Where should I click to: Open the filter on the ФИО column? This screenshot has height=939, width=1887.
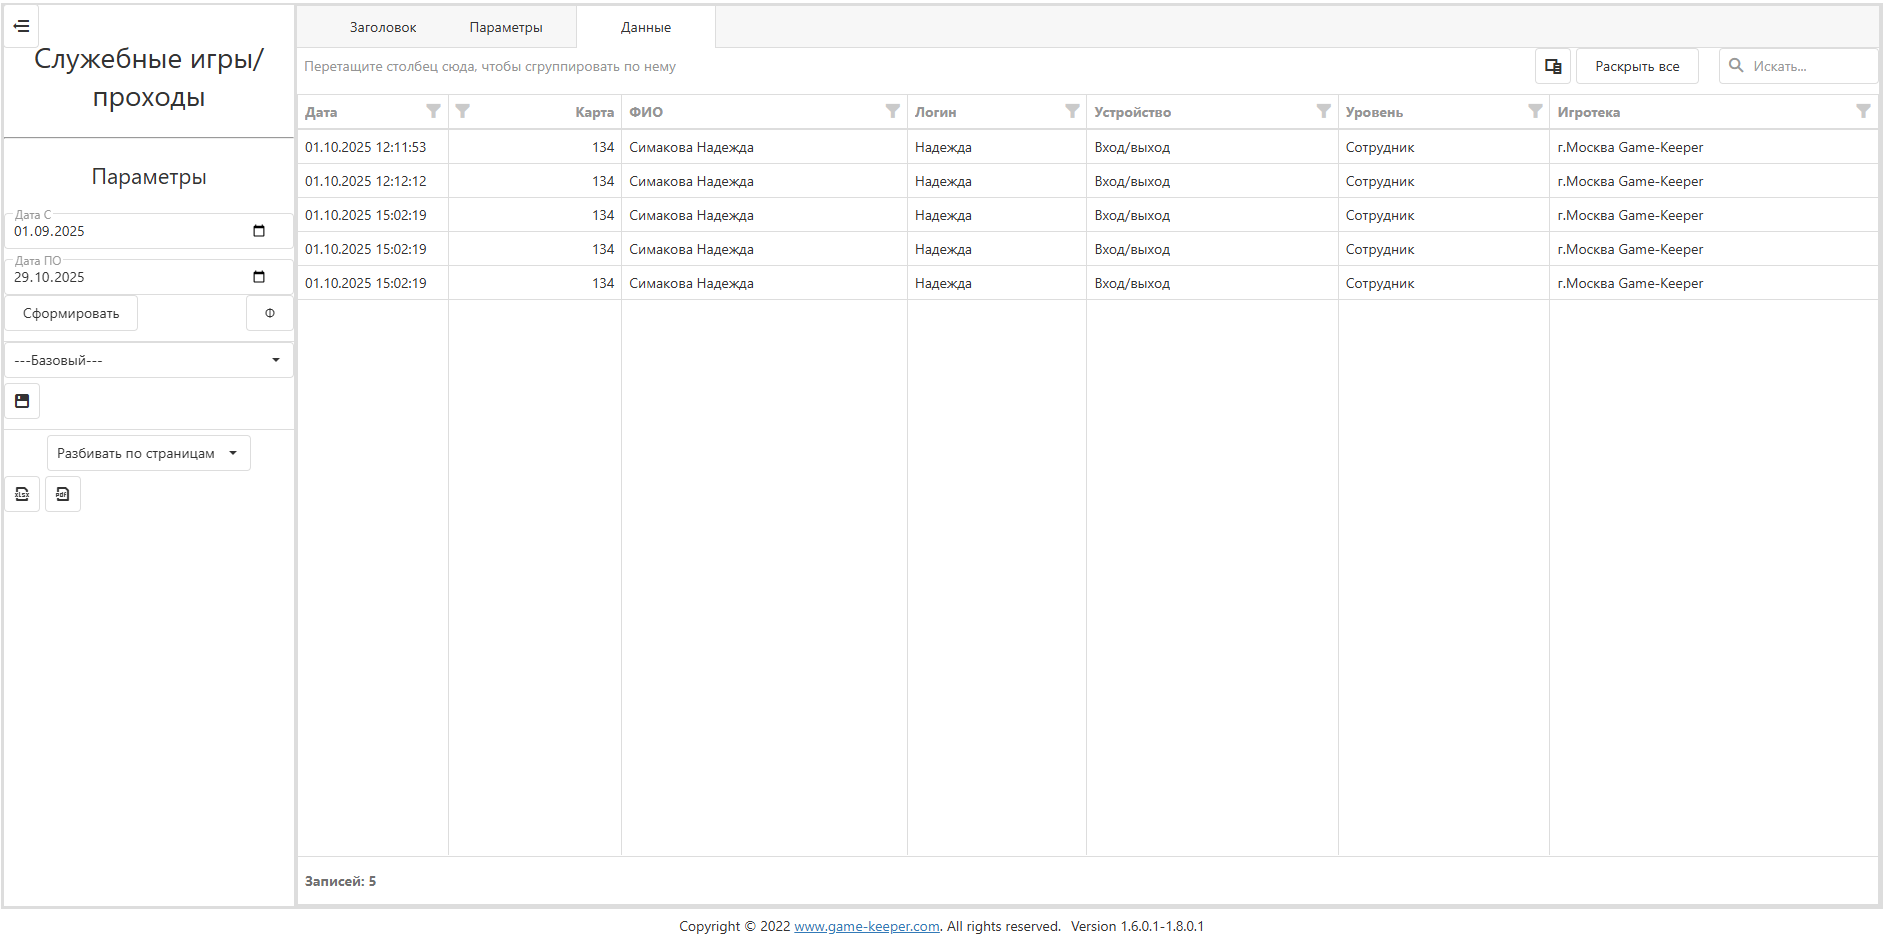click(892, 111)
